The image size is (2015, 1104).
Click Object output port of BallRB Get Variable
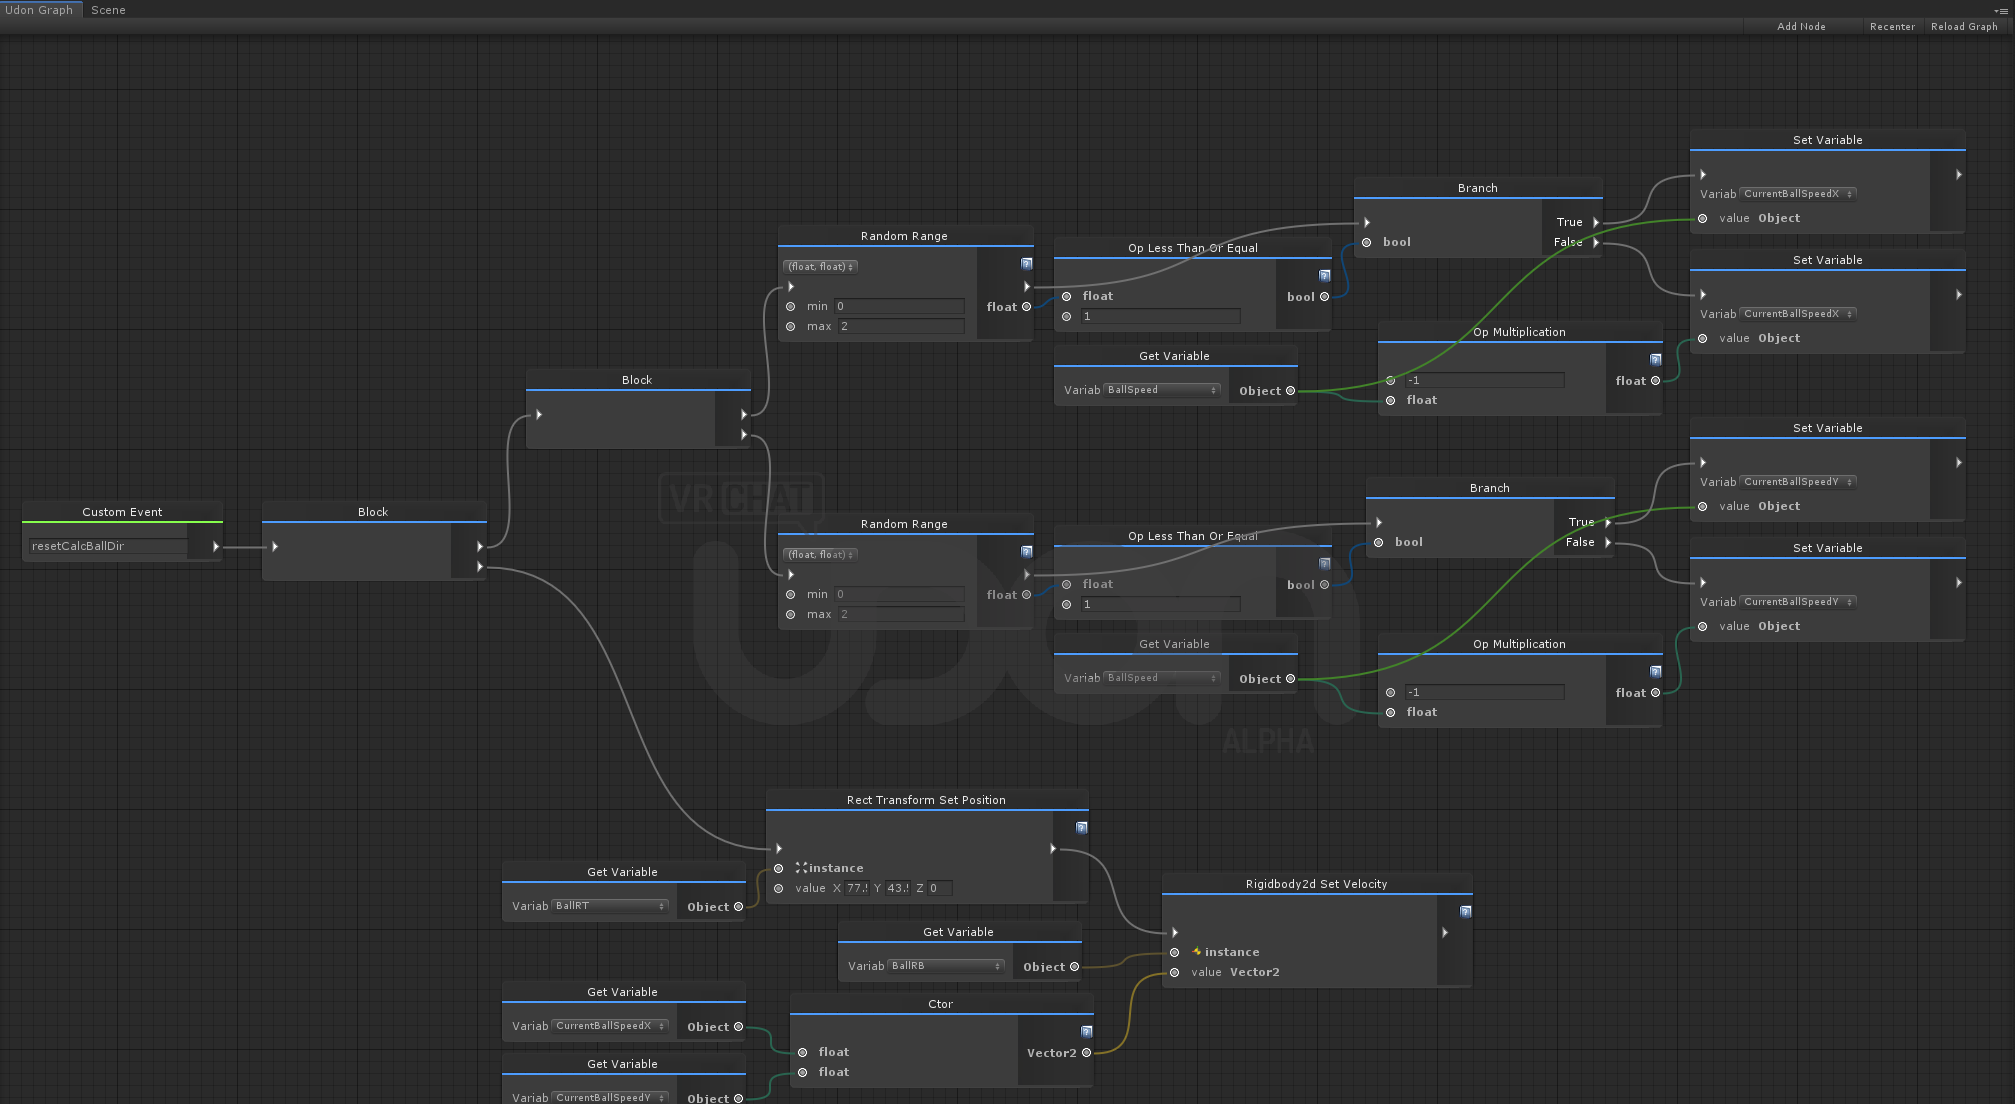1074,967
